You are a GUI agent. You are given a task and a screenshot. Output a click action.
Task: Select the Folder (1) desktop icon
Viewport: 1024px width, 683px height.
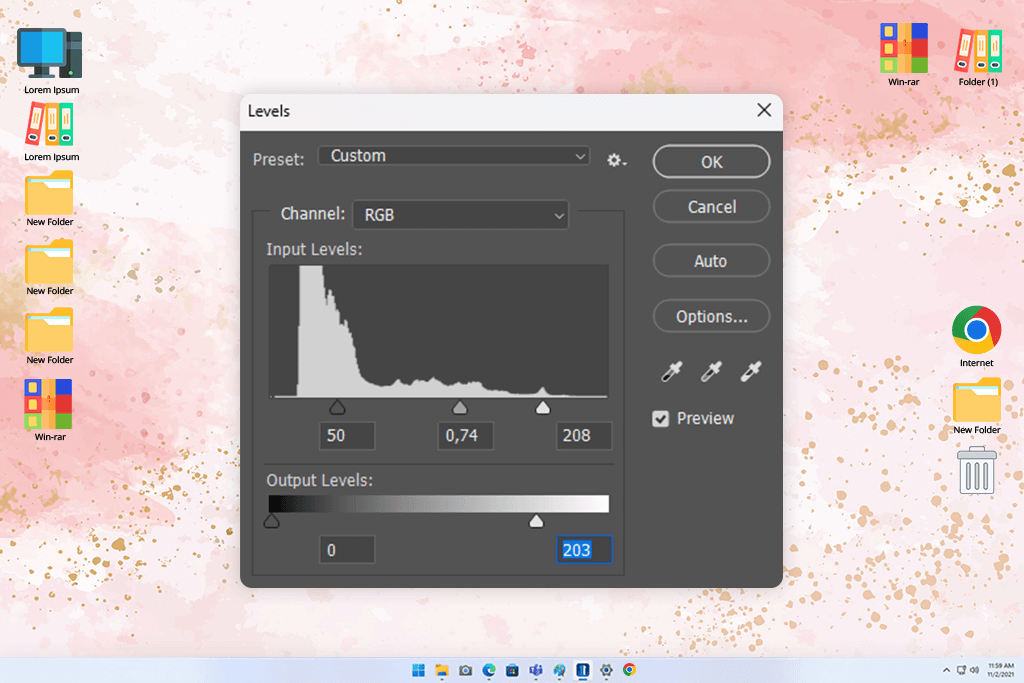[978, 57]
